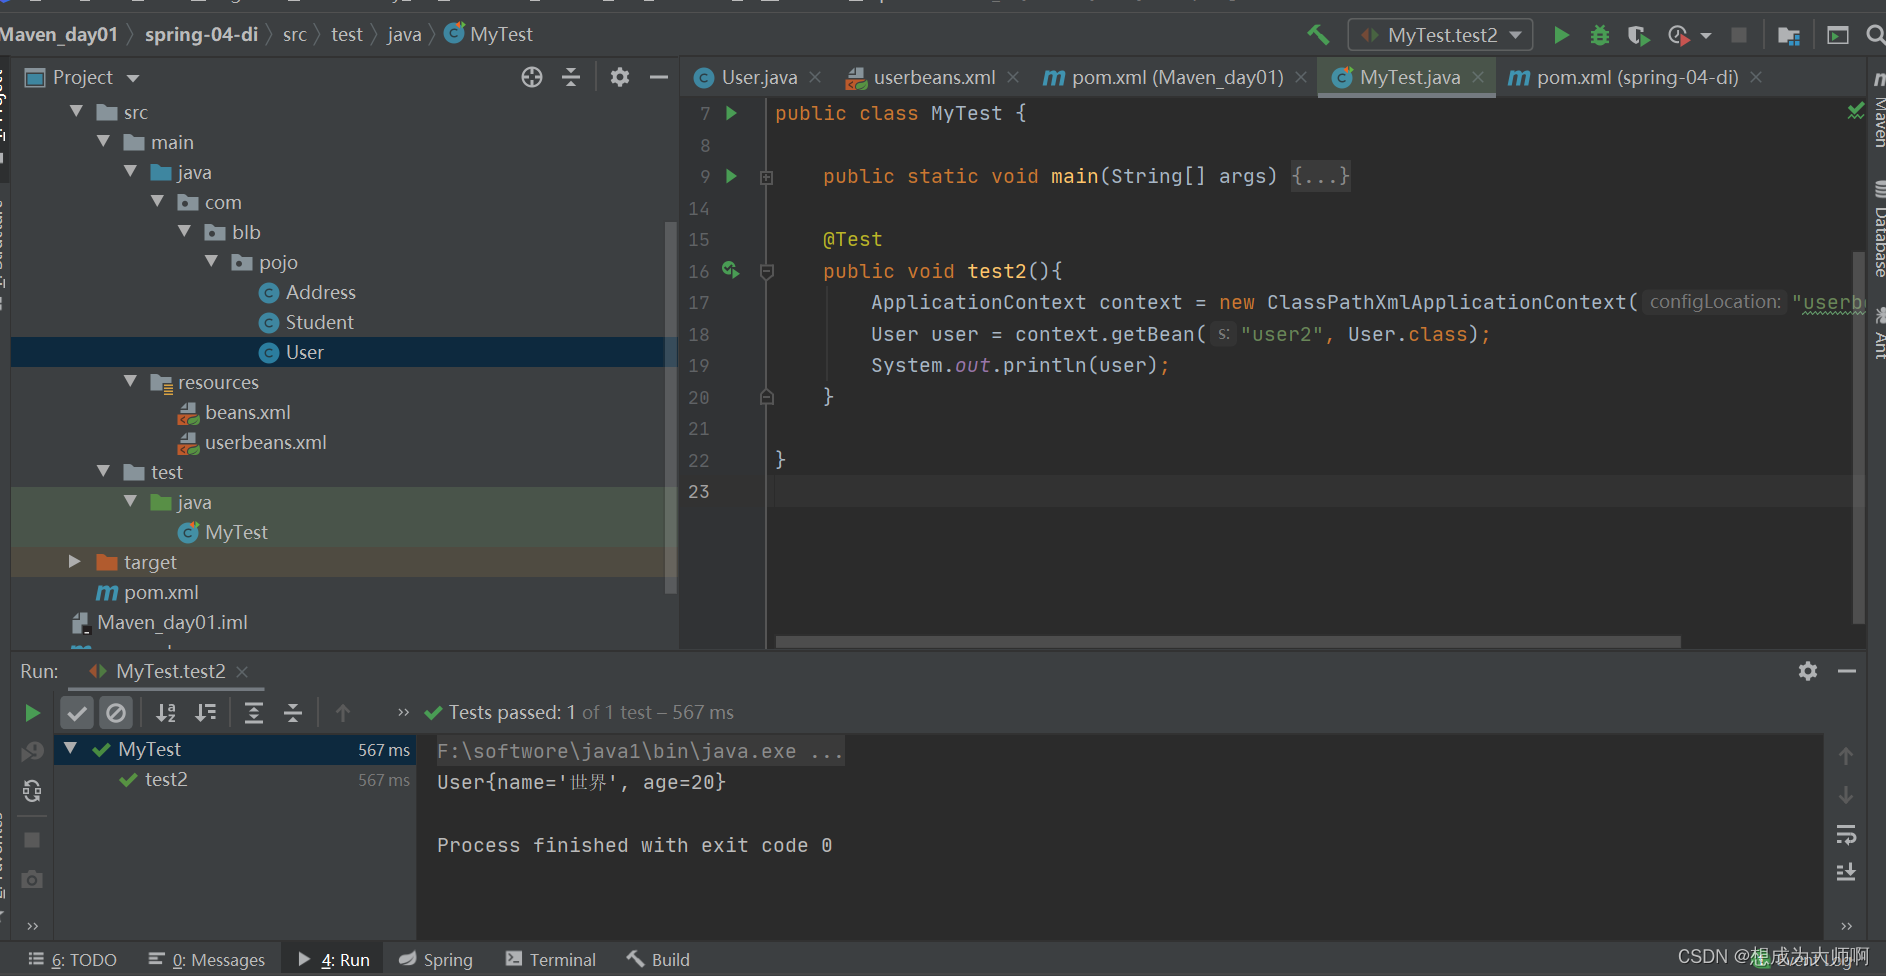Click the editor vertical scrollbar
Image resolution: width=1886 pixels, height=976 pixels.
point(1859,438)
